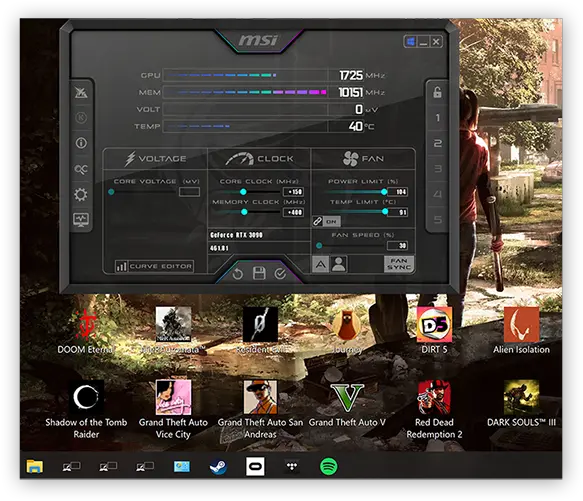This screenshot has width=583, height=501.
Task: Open Afterburner settings gear icon
Action: 81,195
